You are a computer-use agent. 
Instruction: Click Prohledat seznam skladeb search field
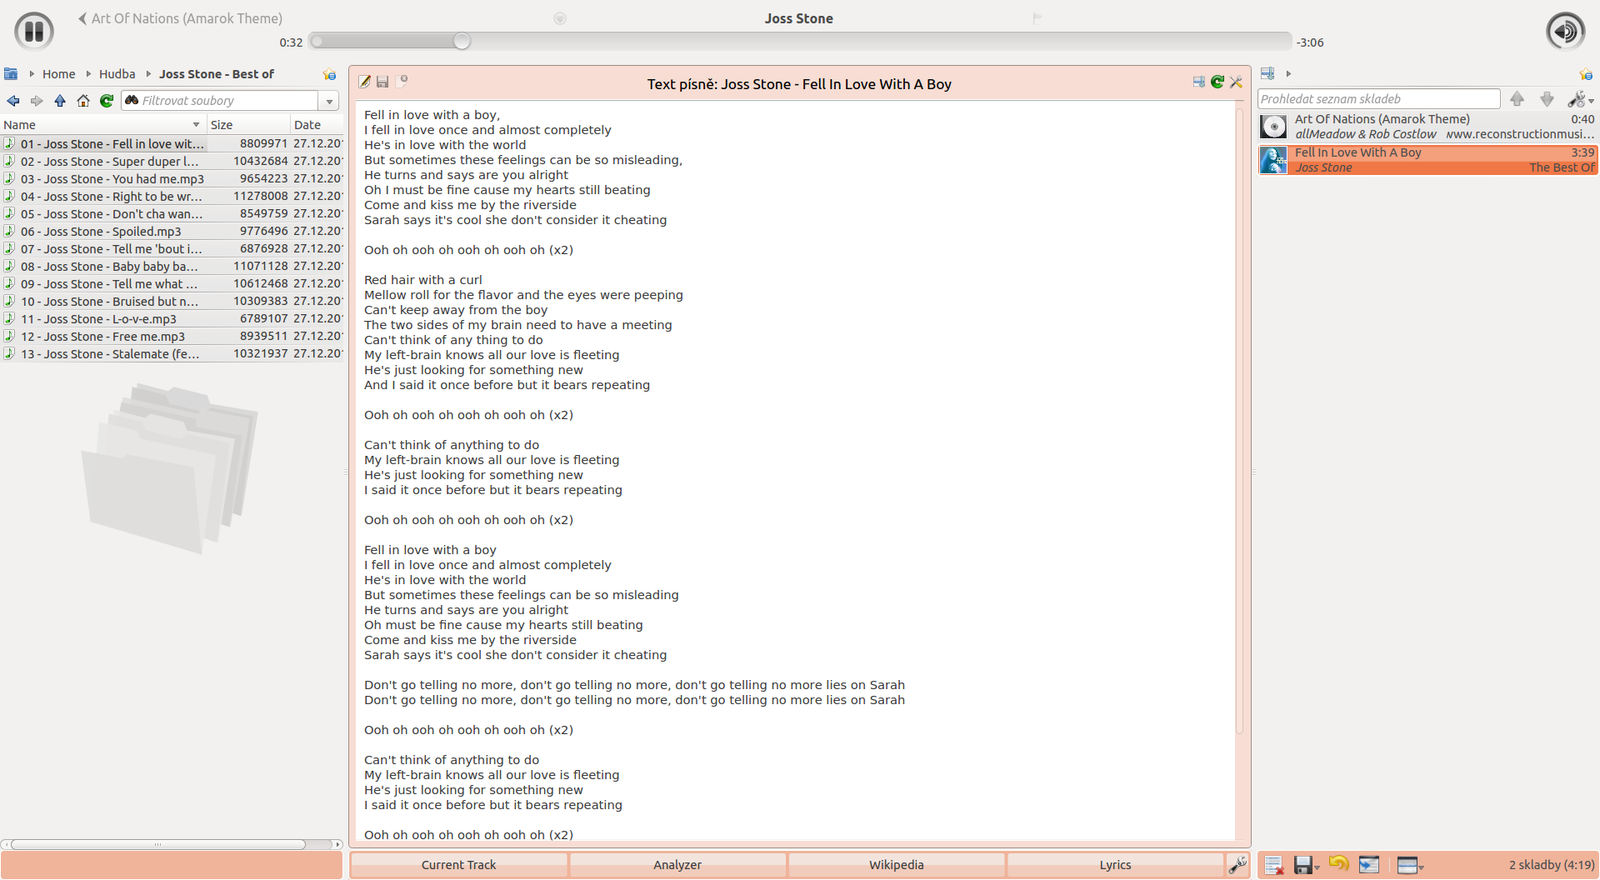pos(1379,99)
